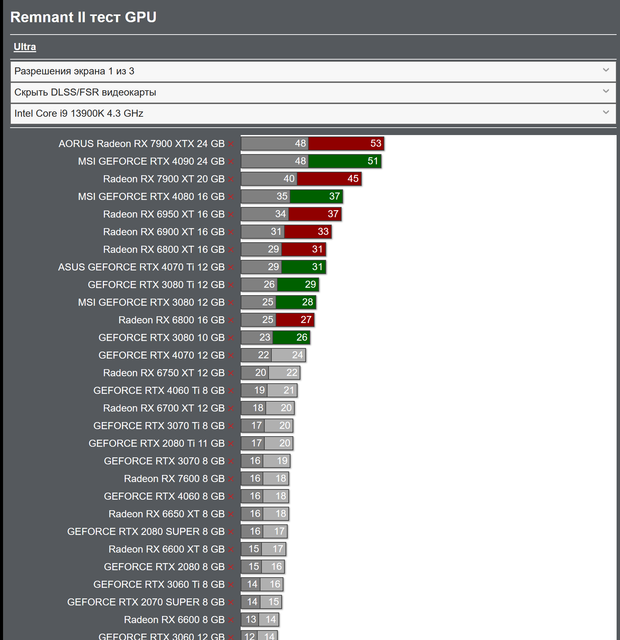Click red X beside Radeon RX 6800 16 GB
Image resolution: width=620 pixels, height=640 pixels.
(x=231, y=320)
